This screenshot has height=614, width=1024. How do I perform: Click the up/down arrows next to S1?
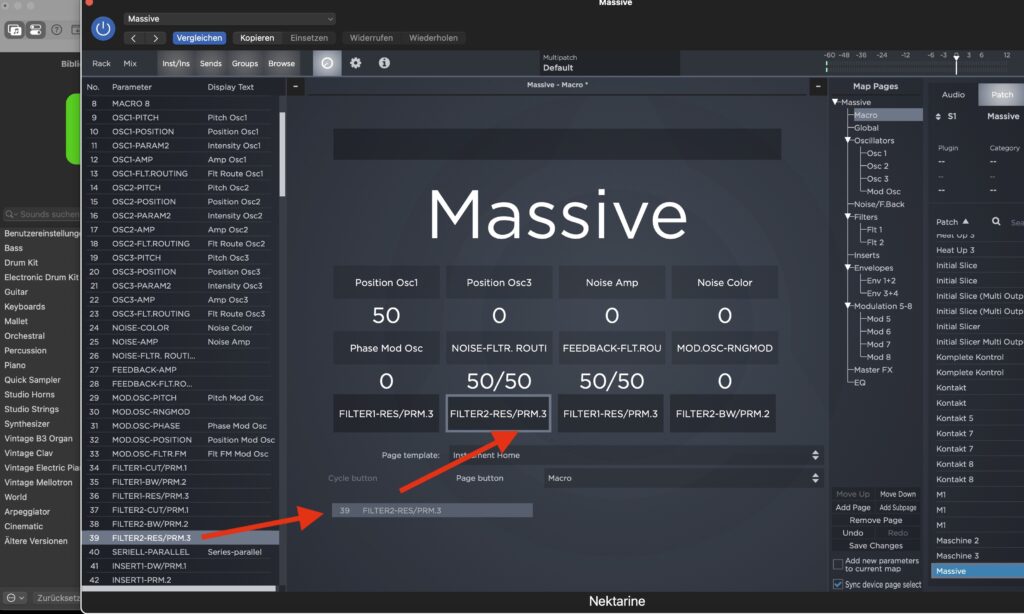[938, 116]
